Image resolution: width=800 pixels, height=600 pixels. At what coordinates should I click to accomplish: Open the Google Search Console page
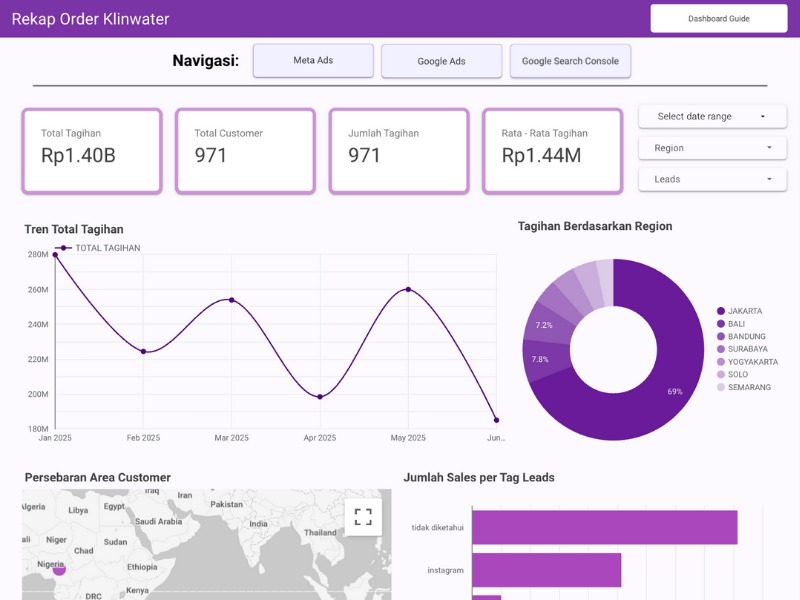570,61
